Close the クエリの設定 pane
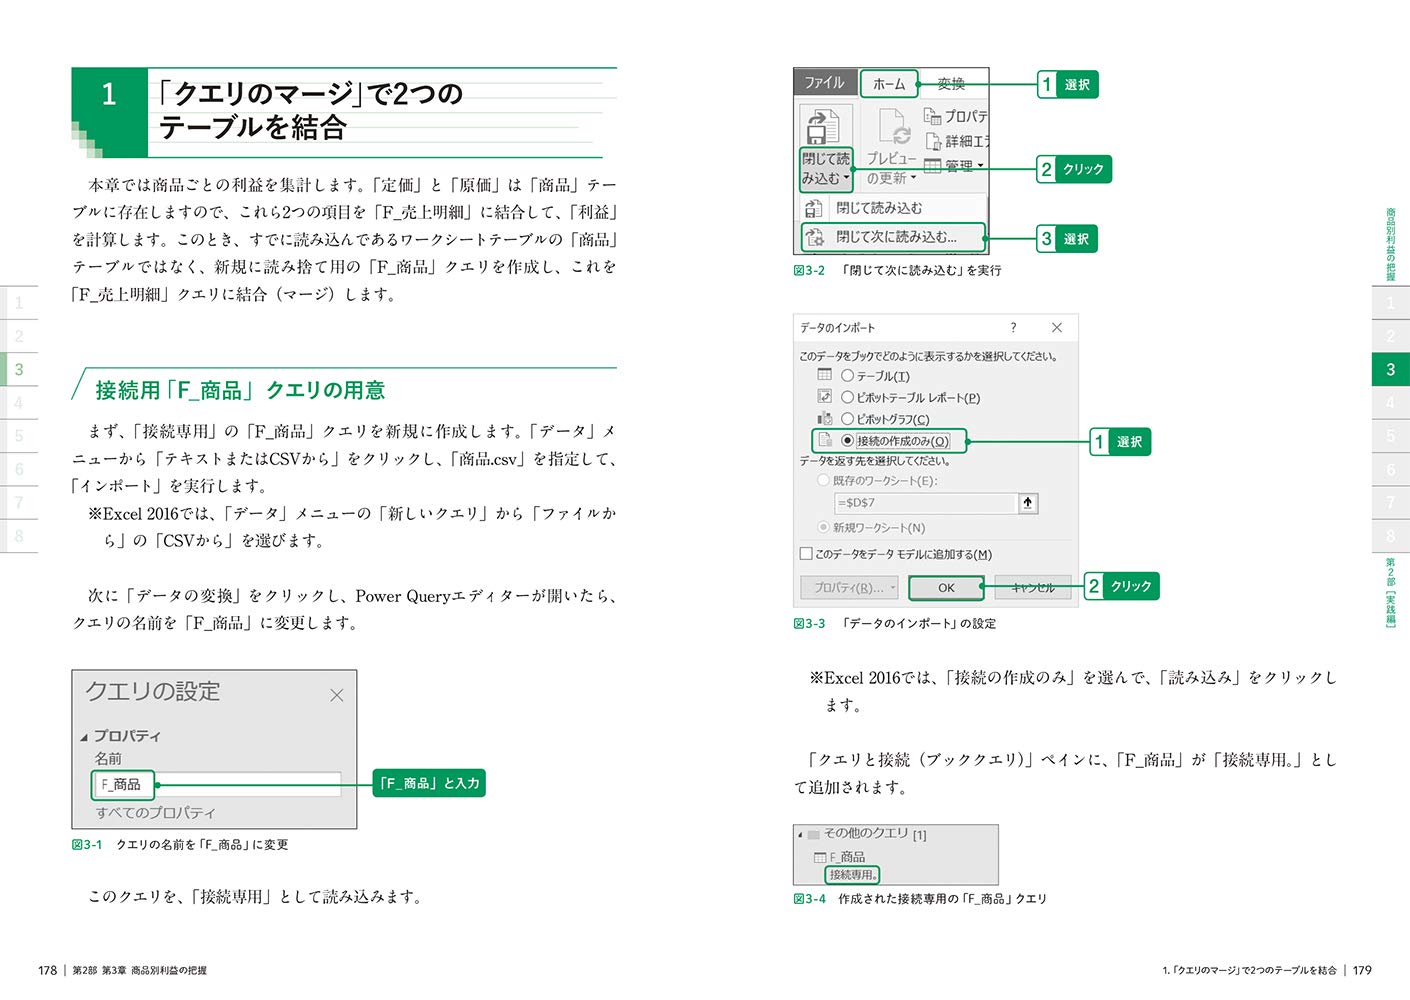This screenshot has width=1410, height=1000. (x=336, y=695)
